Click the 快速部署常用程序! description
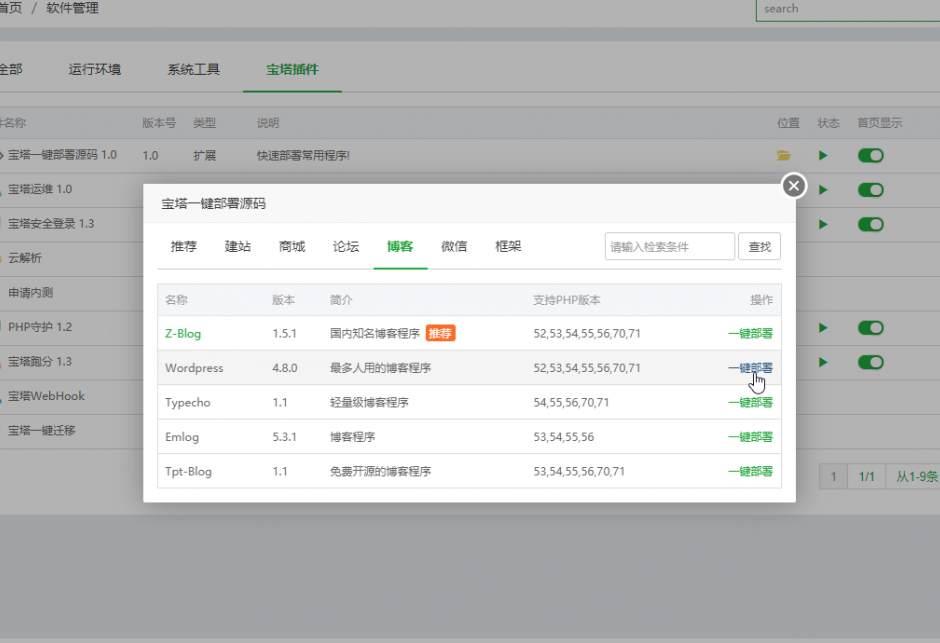The height and width of the screenshot is (643, 940). coord(303,156)
